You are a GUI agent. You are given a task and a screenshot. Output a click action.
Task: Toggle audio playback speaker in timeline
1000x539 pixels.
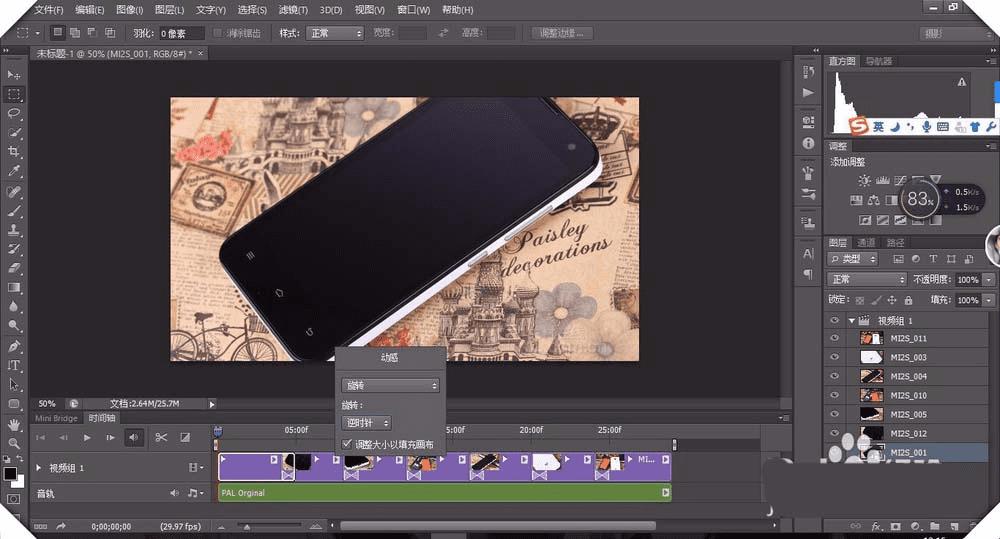click(x=134, y=437)
